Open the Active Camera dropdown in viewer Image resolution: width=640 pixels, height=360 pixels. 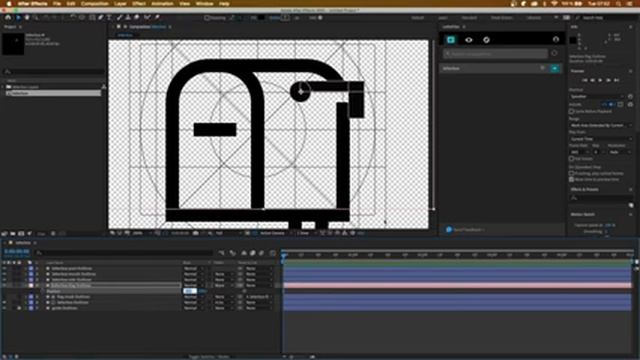(275, 233)
